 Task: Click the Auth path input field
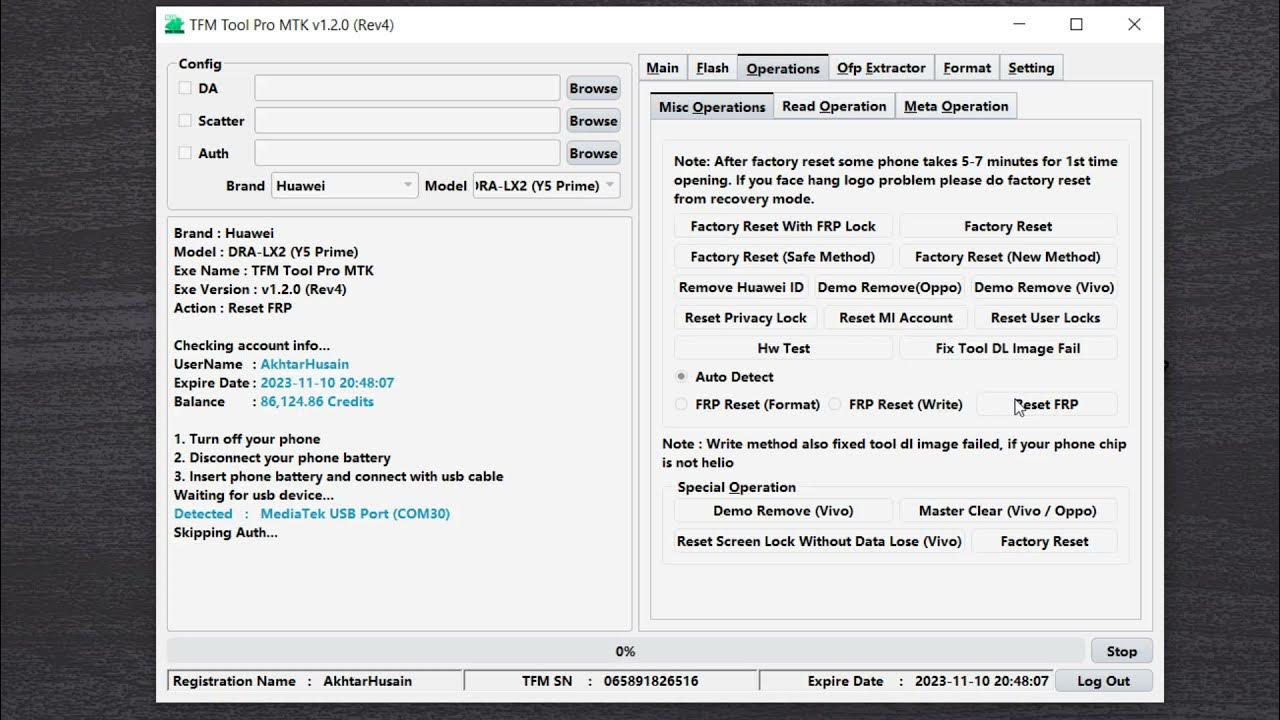click(x=407, y=153)
